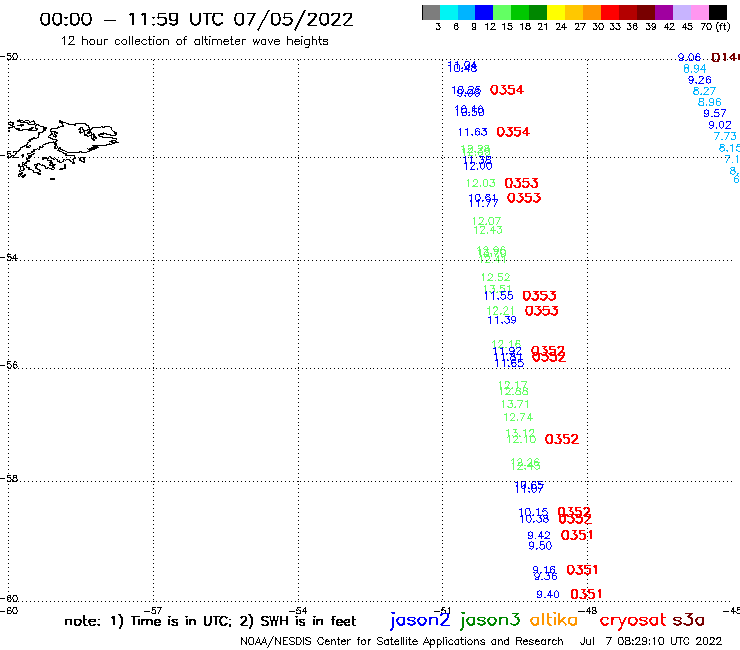740x650 pixels.
Task: Click the '12 hour collection of altimeter wave heights' subtitle
Action: [x=194, y=41]
